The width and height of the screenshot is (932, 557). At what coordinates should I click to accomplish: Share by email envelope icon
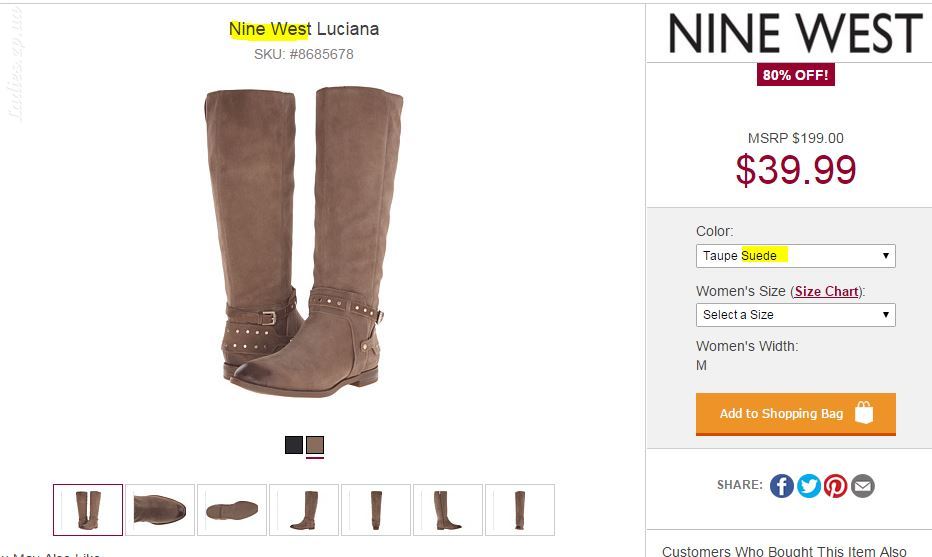point(862,486)
